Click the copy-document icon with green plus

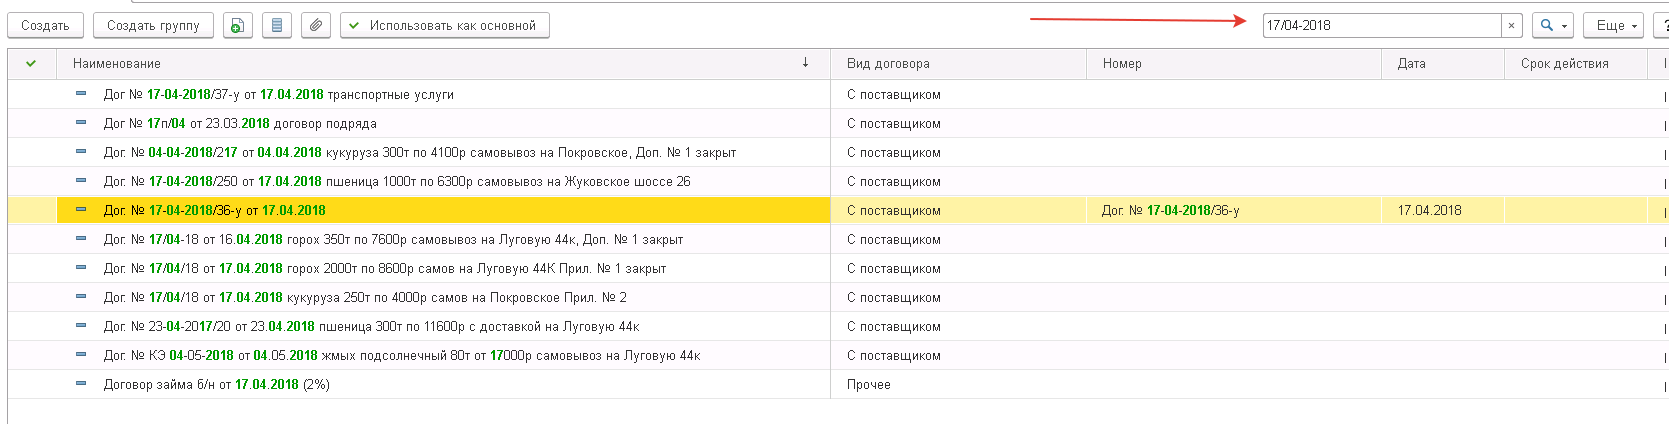coord(237,25)
